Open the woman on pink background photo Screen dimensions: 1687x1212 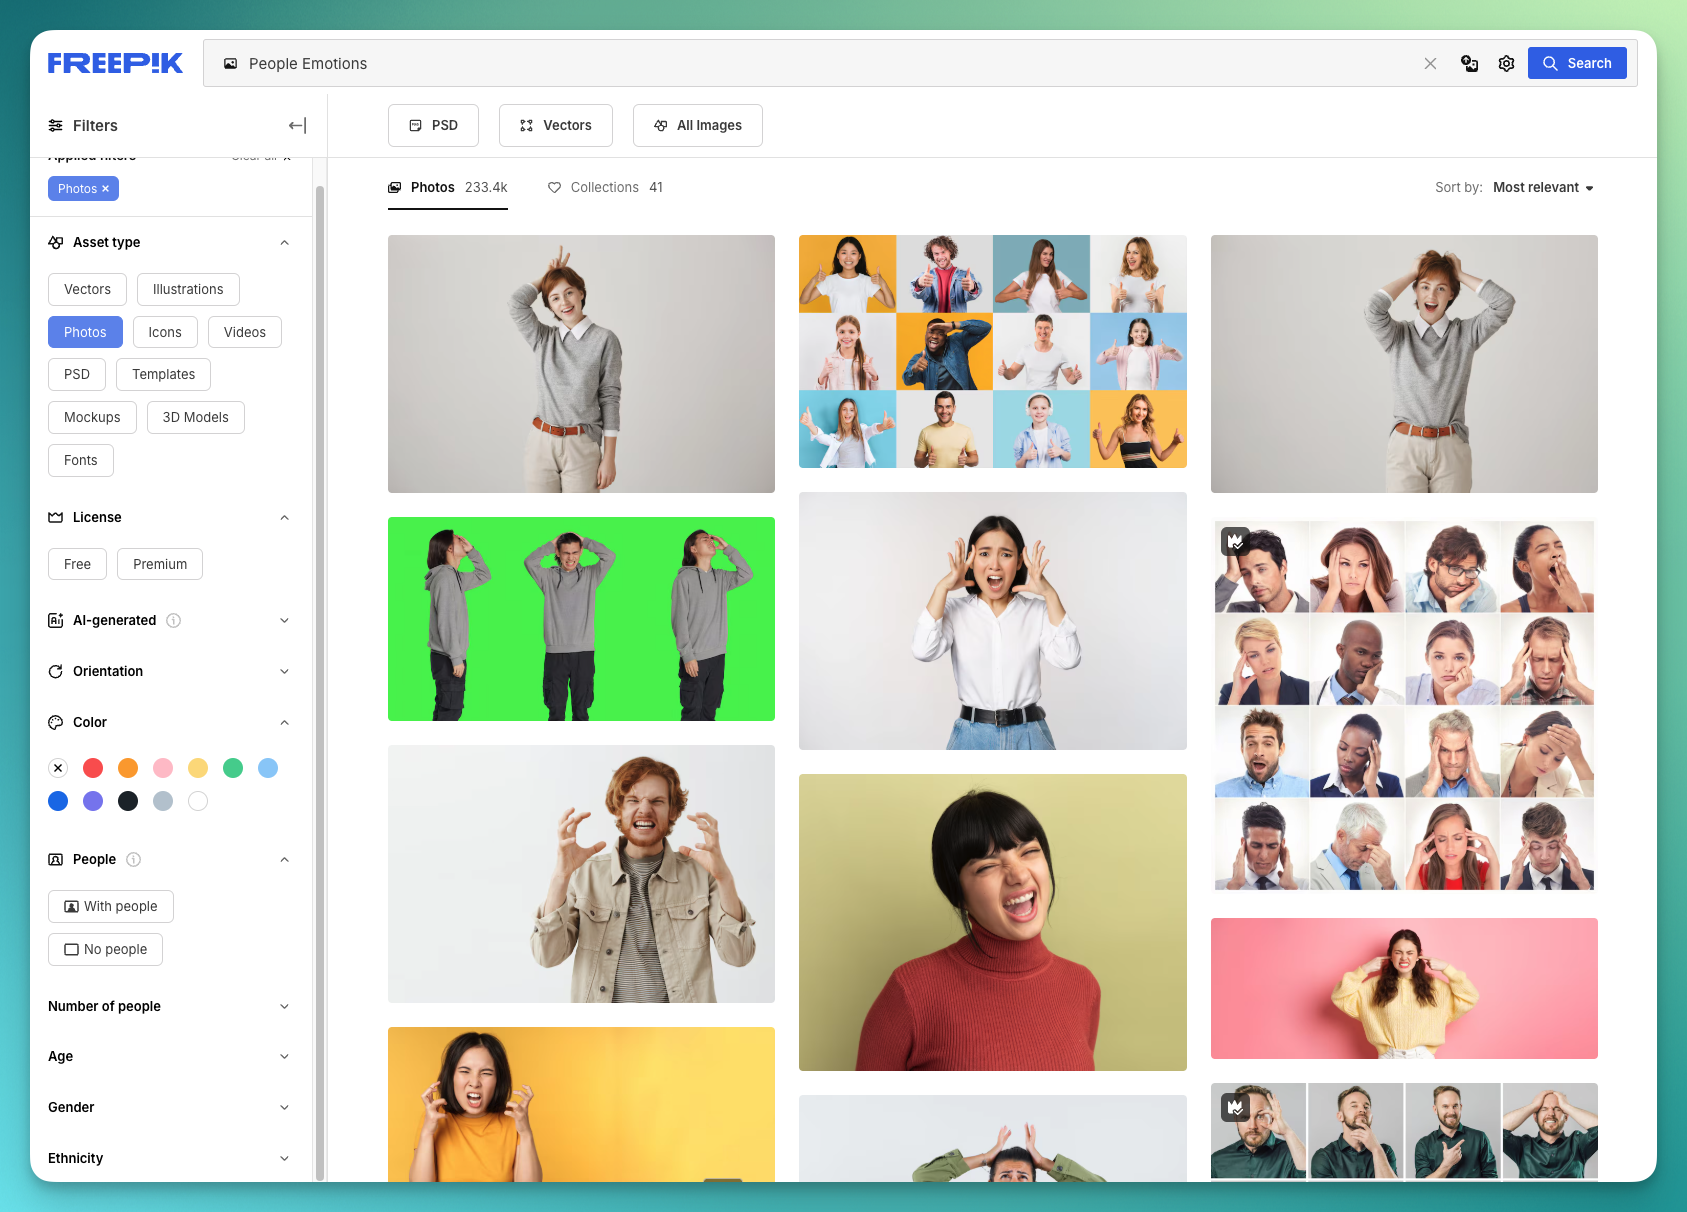pyautogui.click(x=1404, y=988)
